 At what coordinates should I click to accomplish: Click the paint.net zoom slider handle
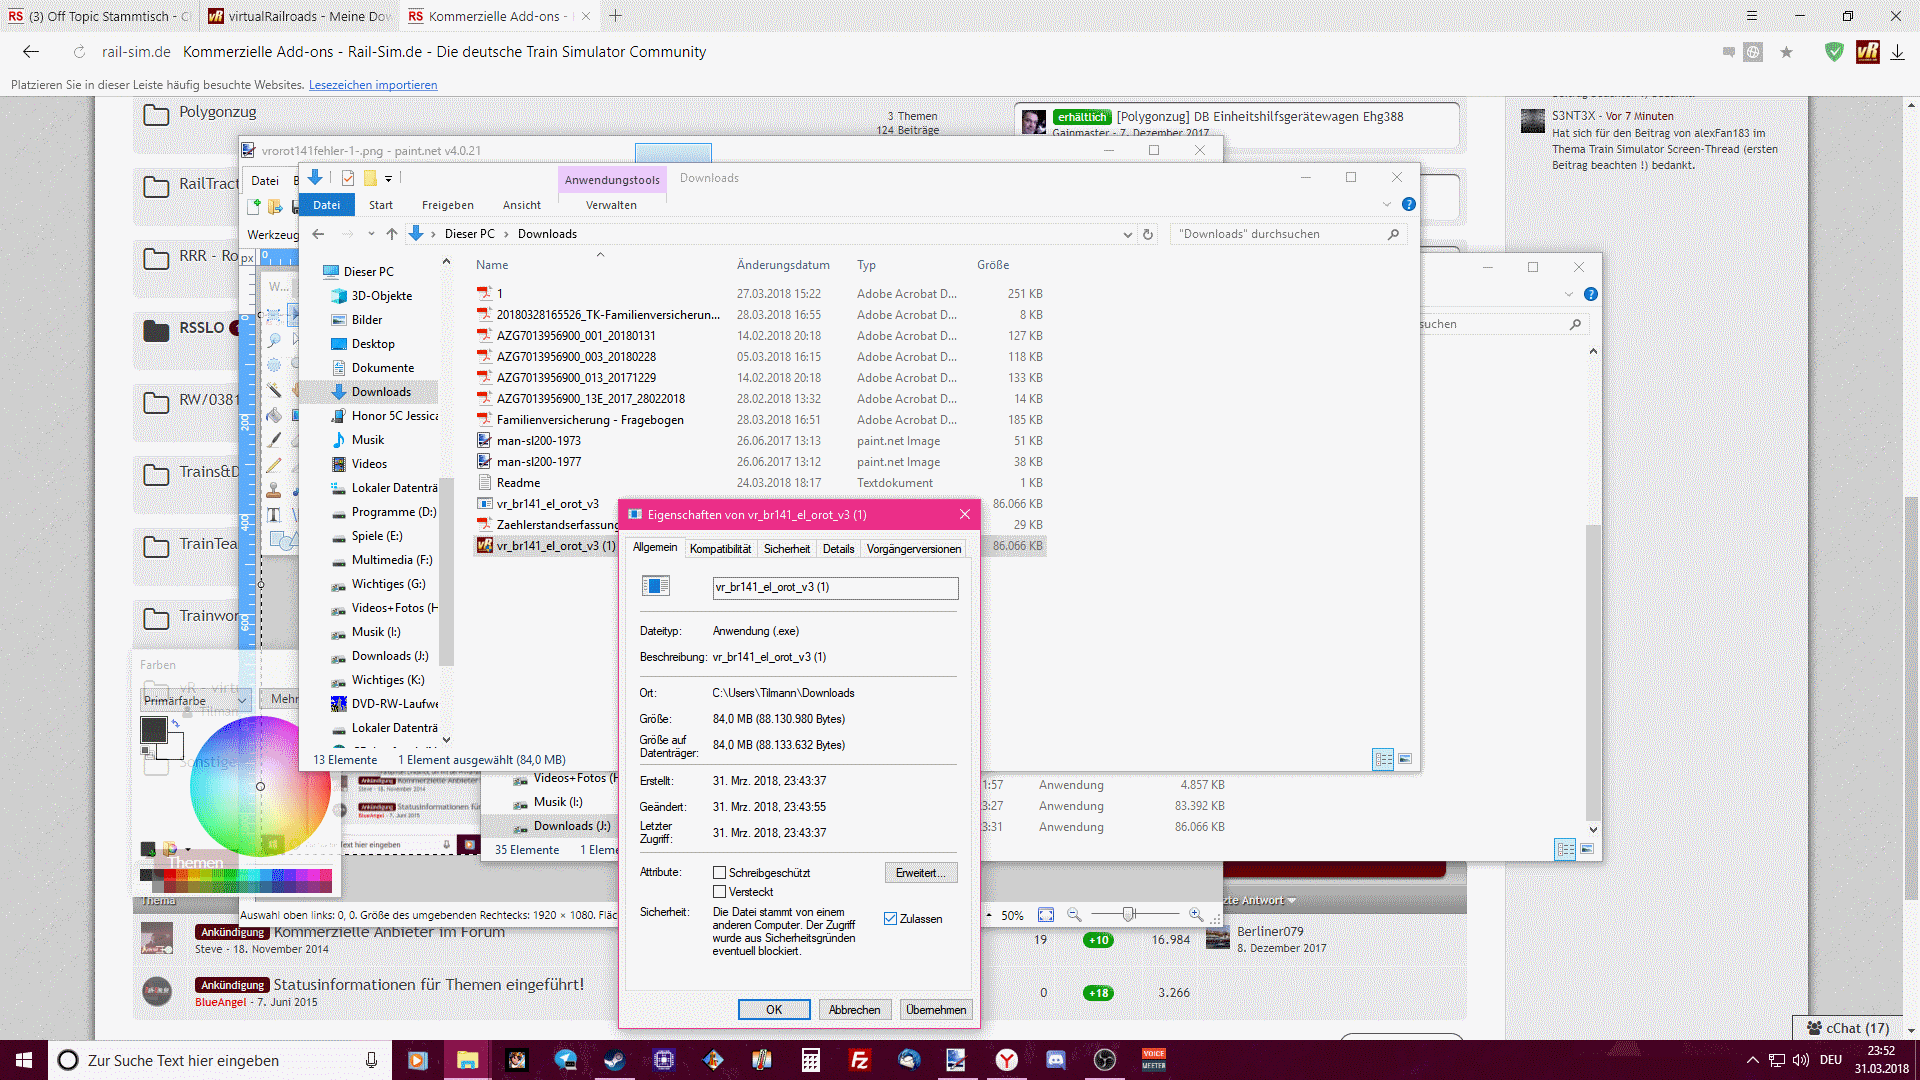tap(1128, 915)
